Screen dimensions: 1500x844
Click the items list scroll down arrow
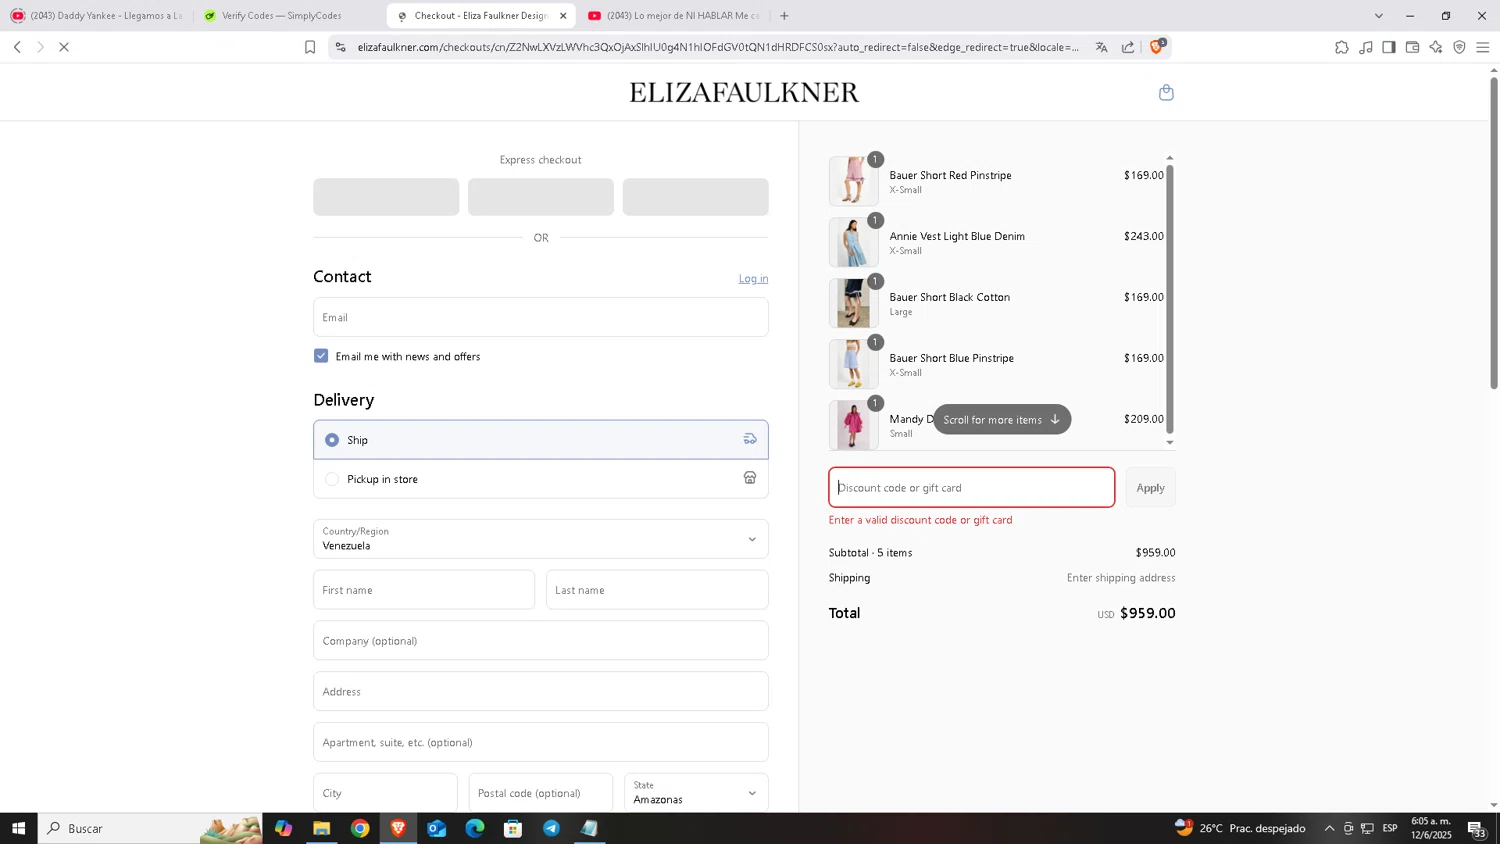click(1170, 442)
